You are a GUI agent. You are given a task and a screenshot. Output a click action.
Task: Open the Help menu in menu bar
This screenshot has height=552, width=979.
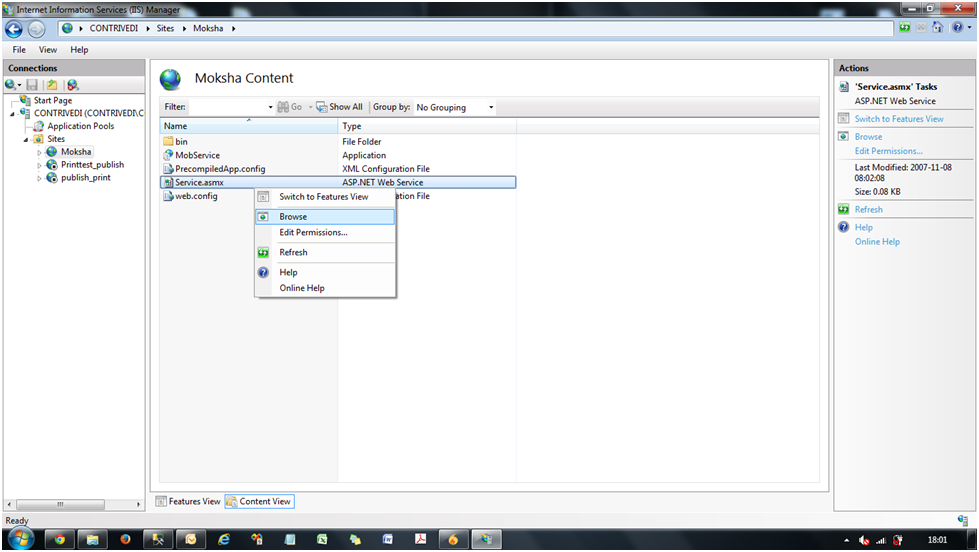[79, 50]
